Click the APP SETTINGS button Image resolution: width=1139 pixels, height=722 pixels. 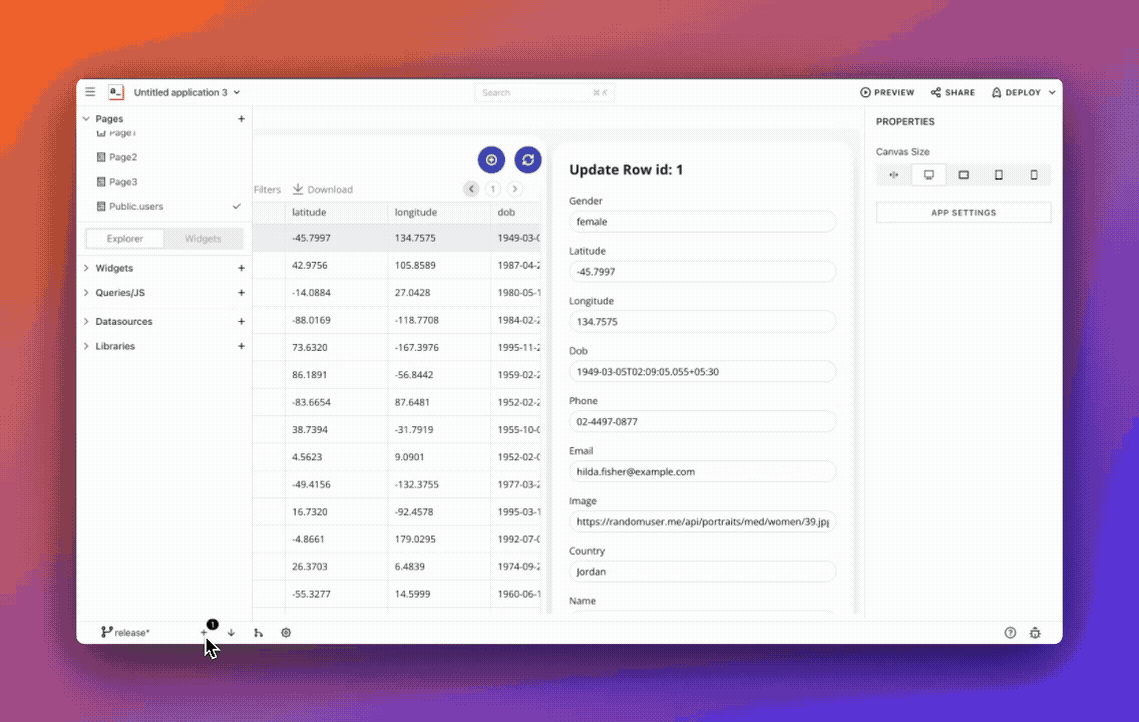(963, 213)
